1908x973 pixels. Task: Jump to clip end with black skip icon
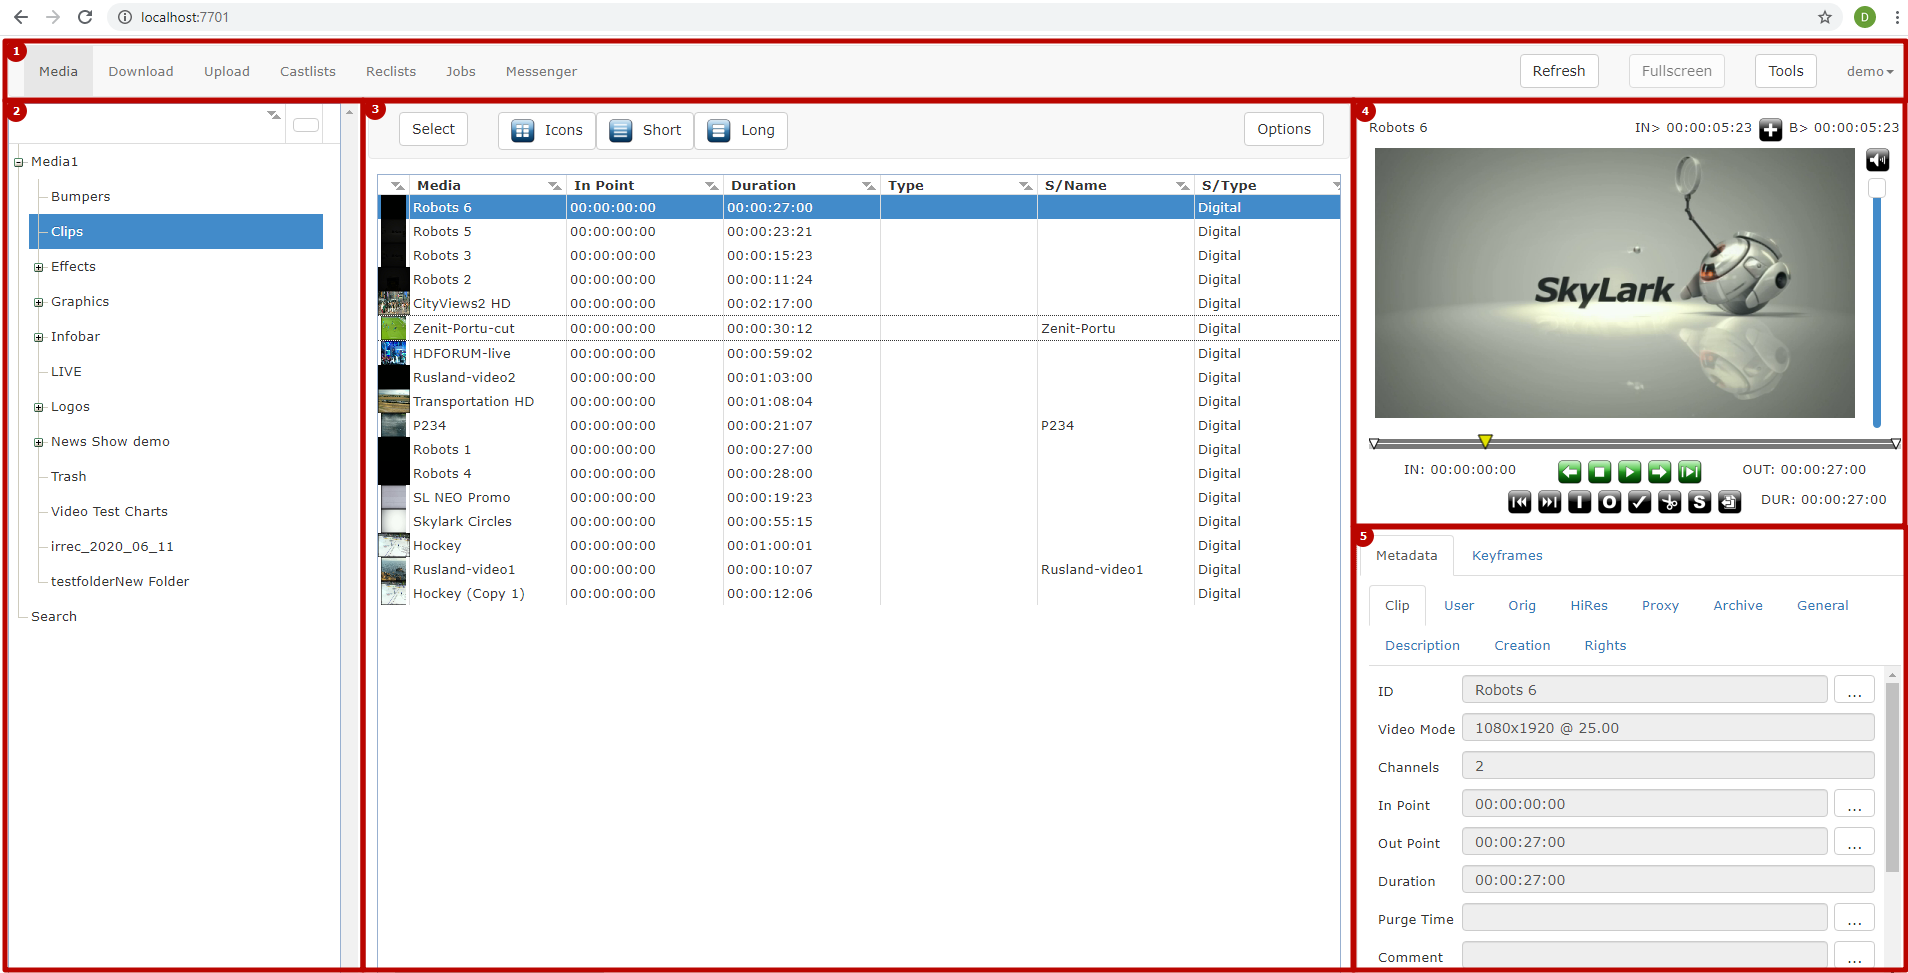[1549, 502]
